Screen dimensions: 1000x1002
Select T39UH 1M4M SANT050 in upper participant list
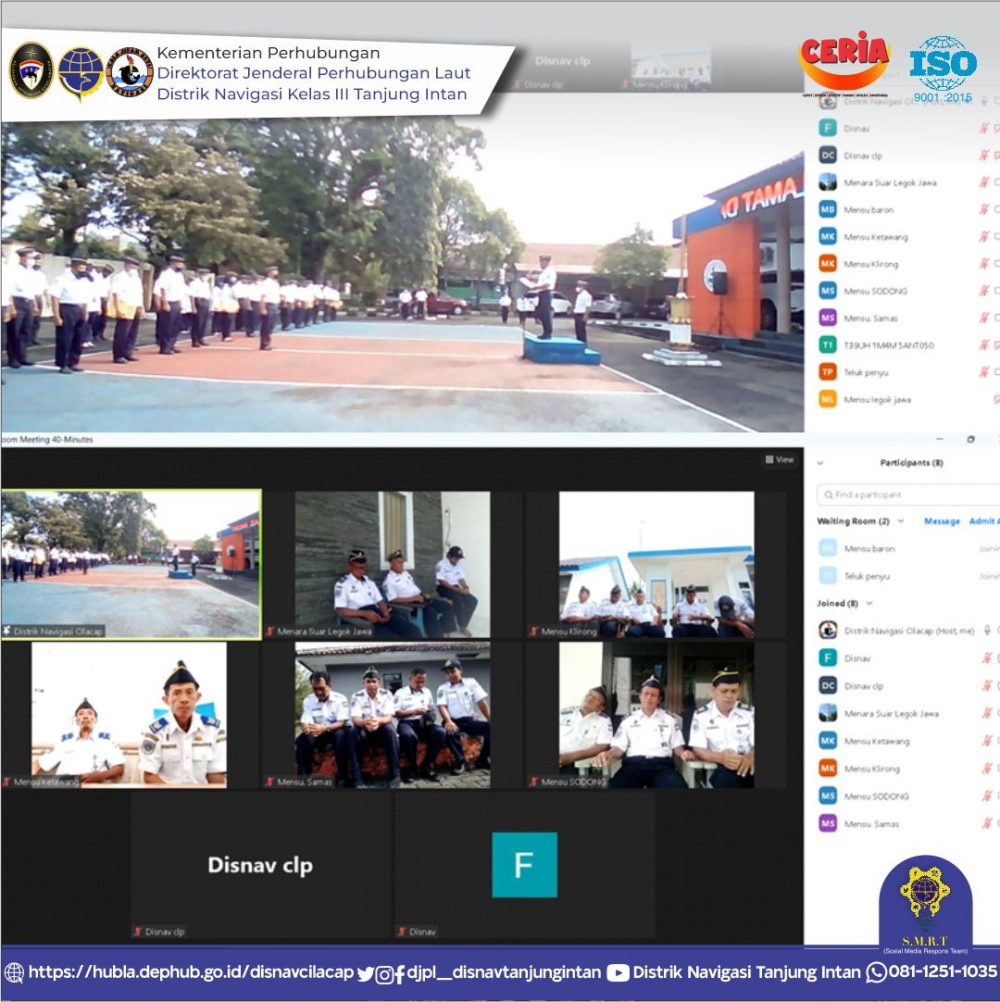pos(907,345)
